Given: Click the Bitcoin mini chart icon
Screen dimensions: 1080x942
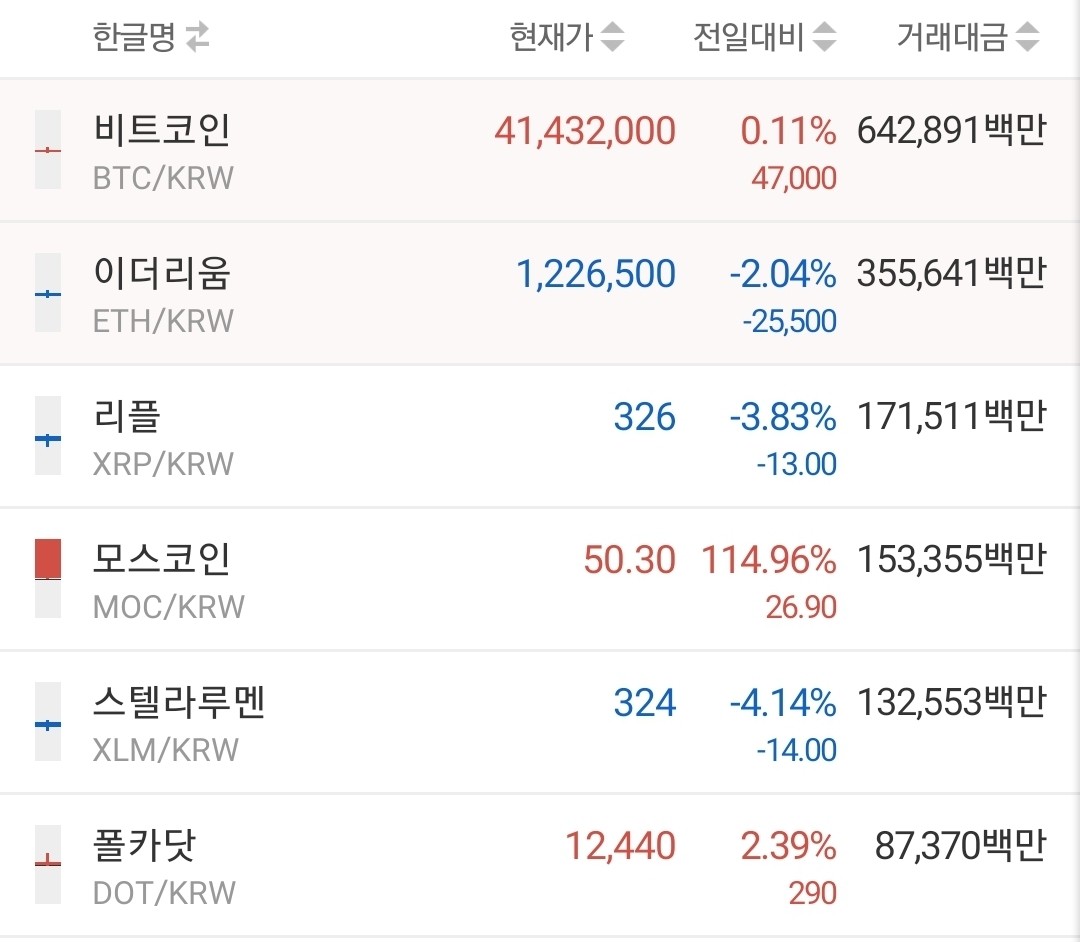Looking at the screenshot, I should click(48, 149).
